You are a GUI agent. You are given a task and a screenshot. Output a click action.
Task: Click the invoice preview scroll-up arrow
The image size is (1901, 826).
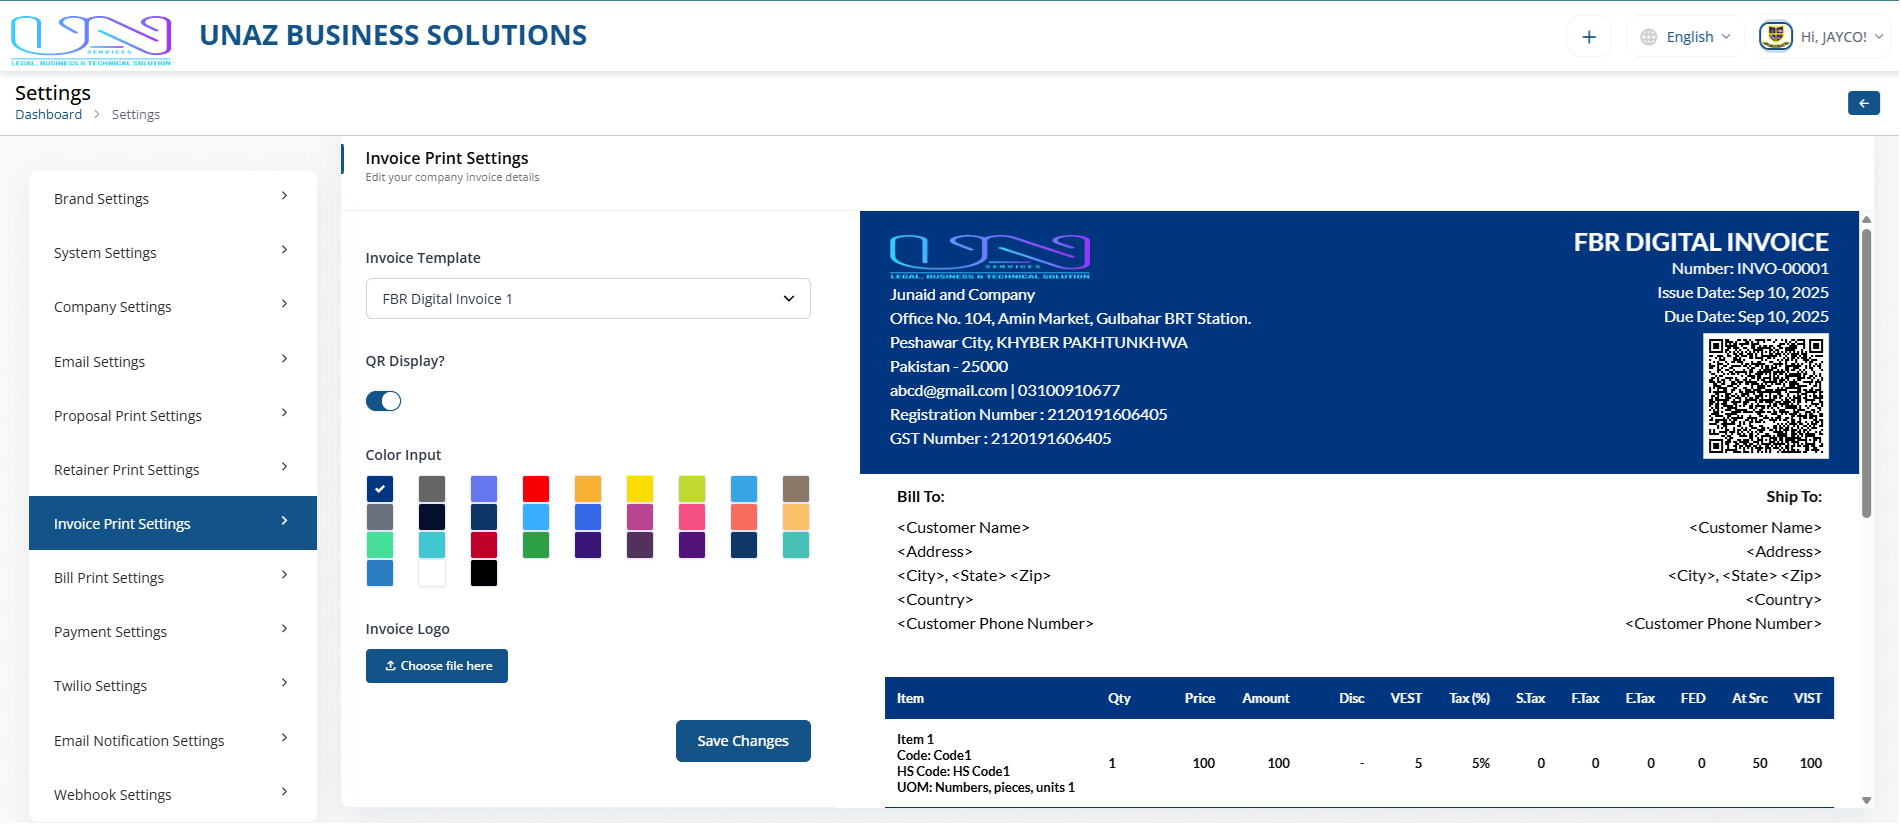(x=1866, y=220)
